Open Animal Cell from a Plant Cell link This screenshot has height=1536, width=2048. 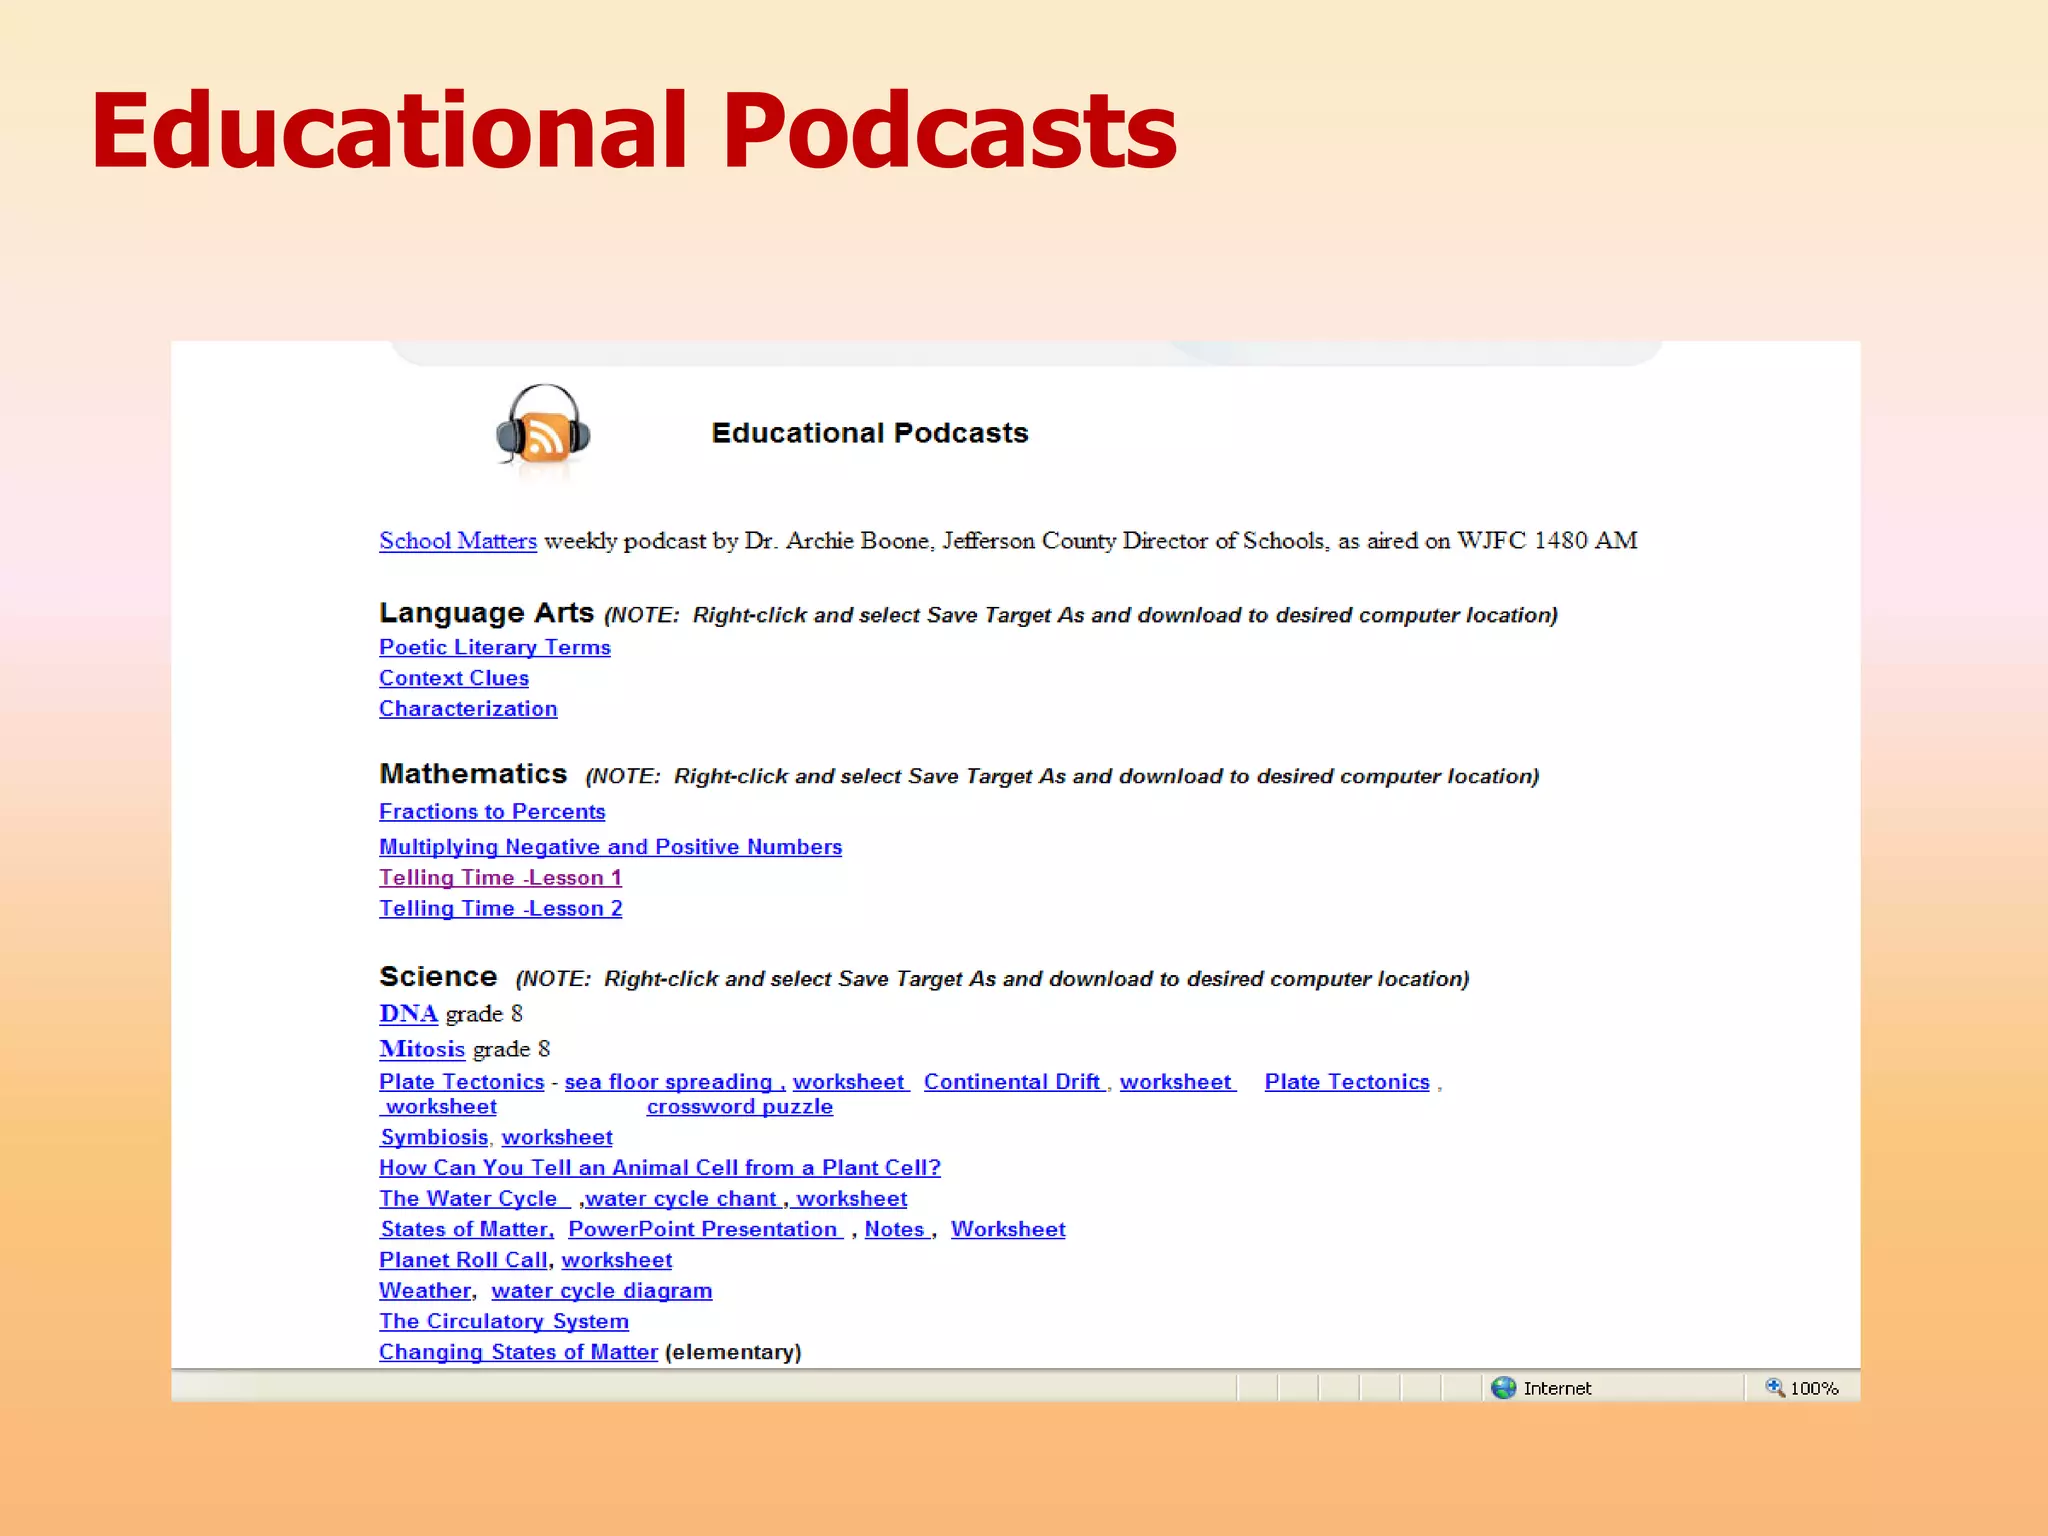(x=660, y=1168)
